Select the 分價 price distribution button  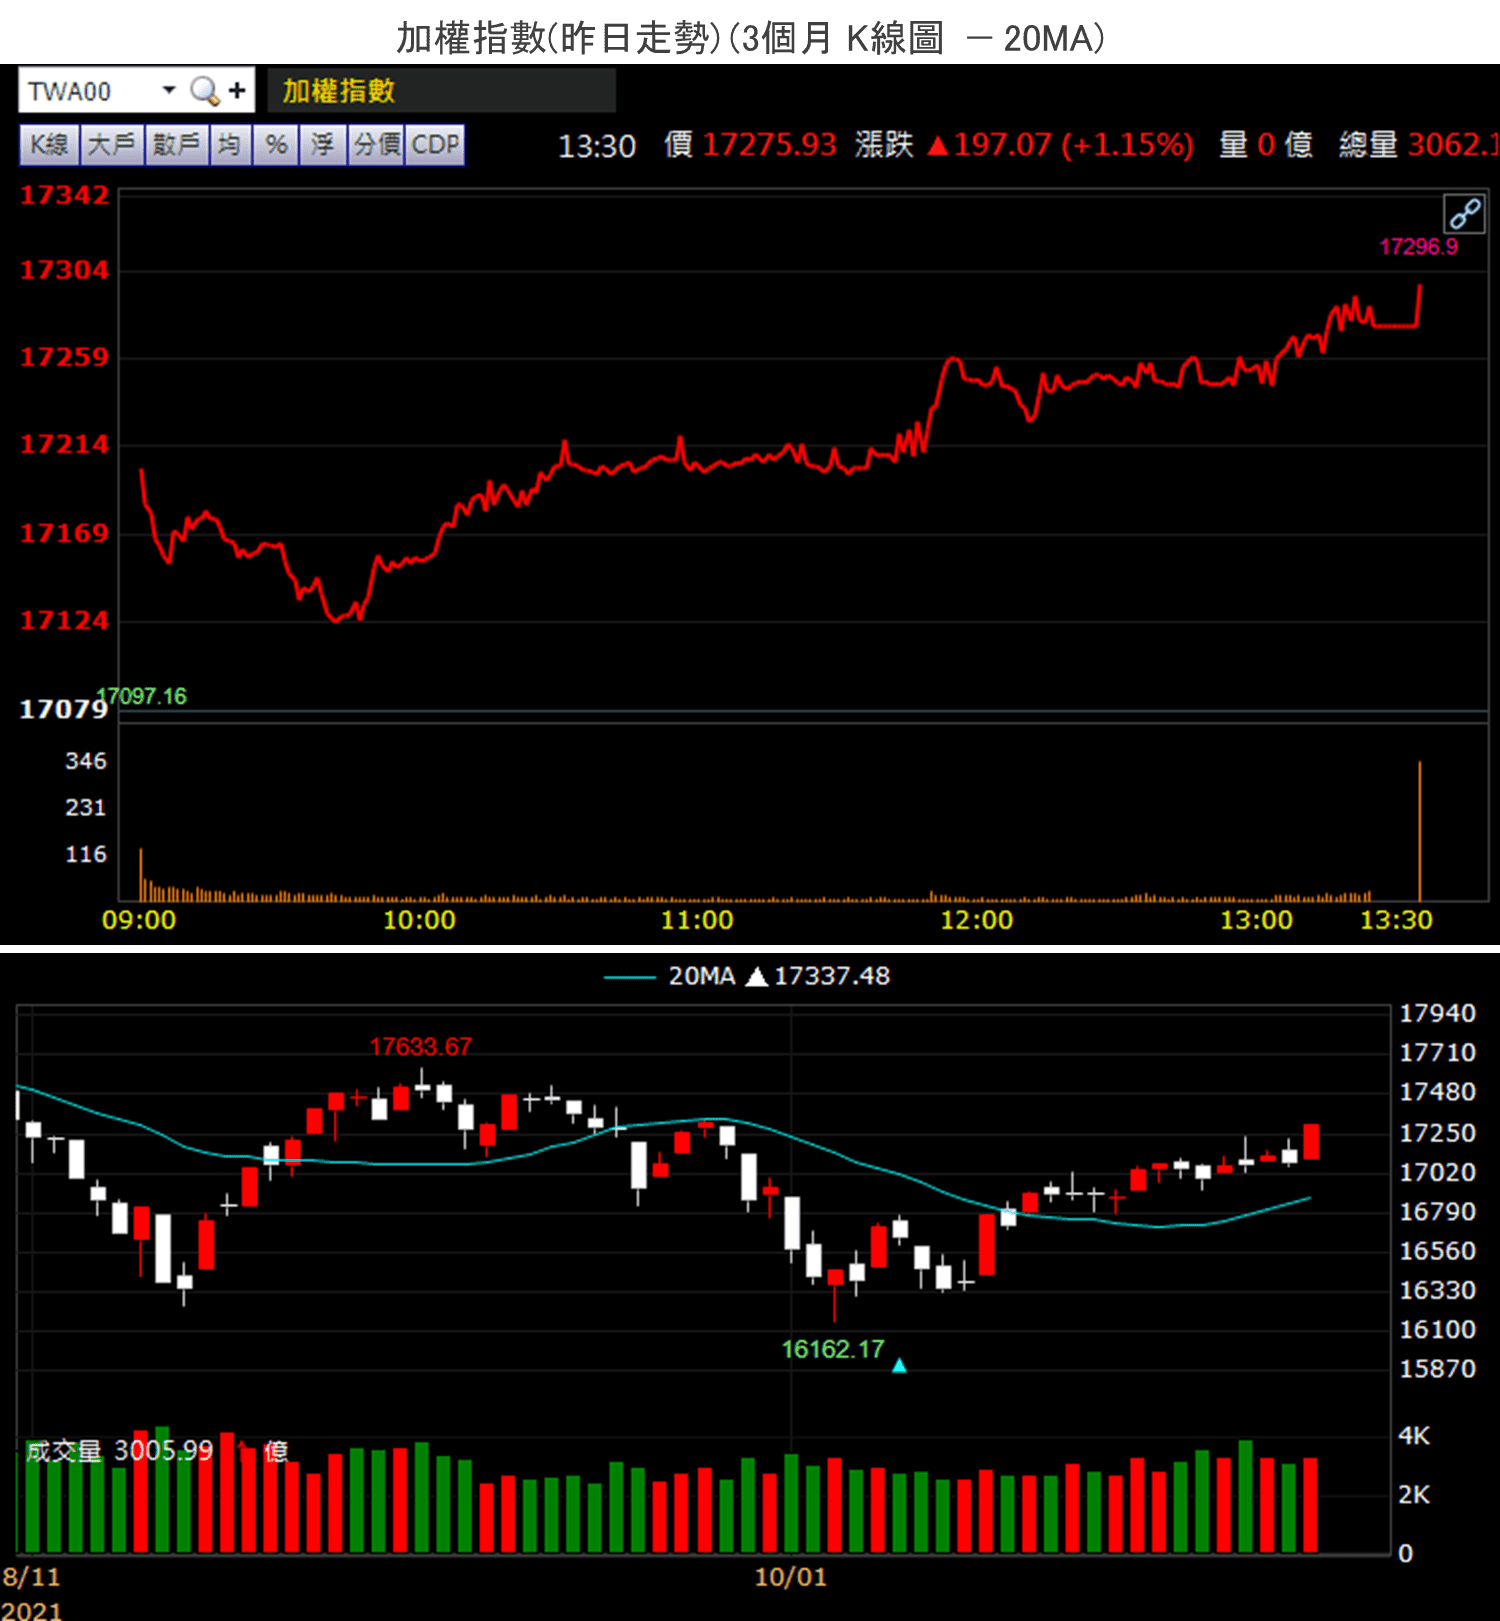click(x=376, y=145)
